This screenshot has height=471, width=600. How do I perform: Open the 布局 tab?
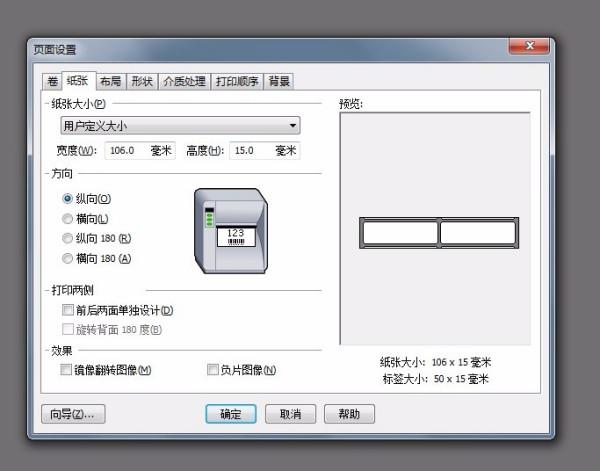point(111,81)
